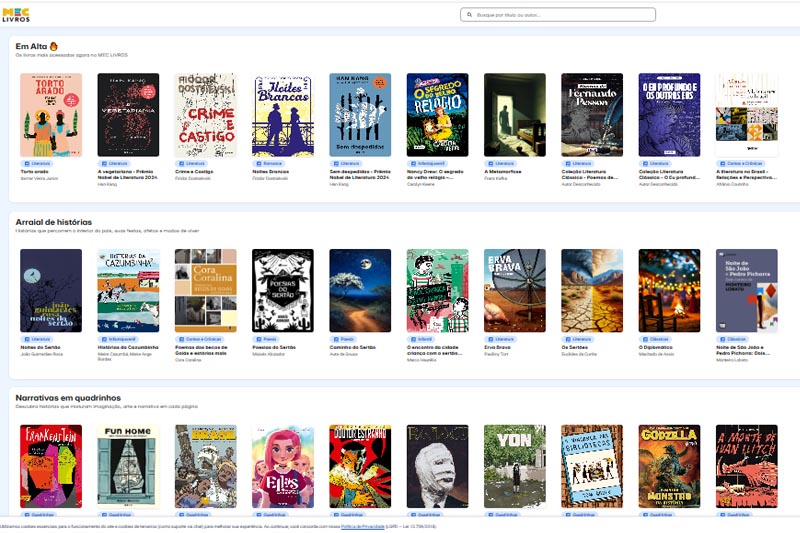This screenshot has width=800, height=533.
Task: Click the 'Noites Brancas' title text
Action: [x=271, y=172]
